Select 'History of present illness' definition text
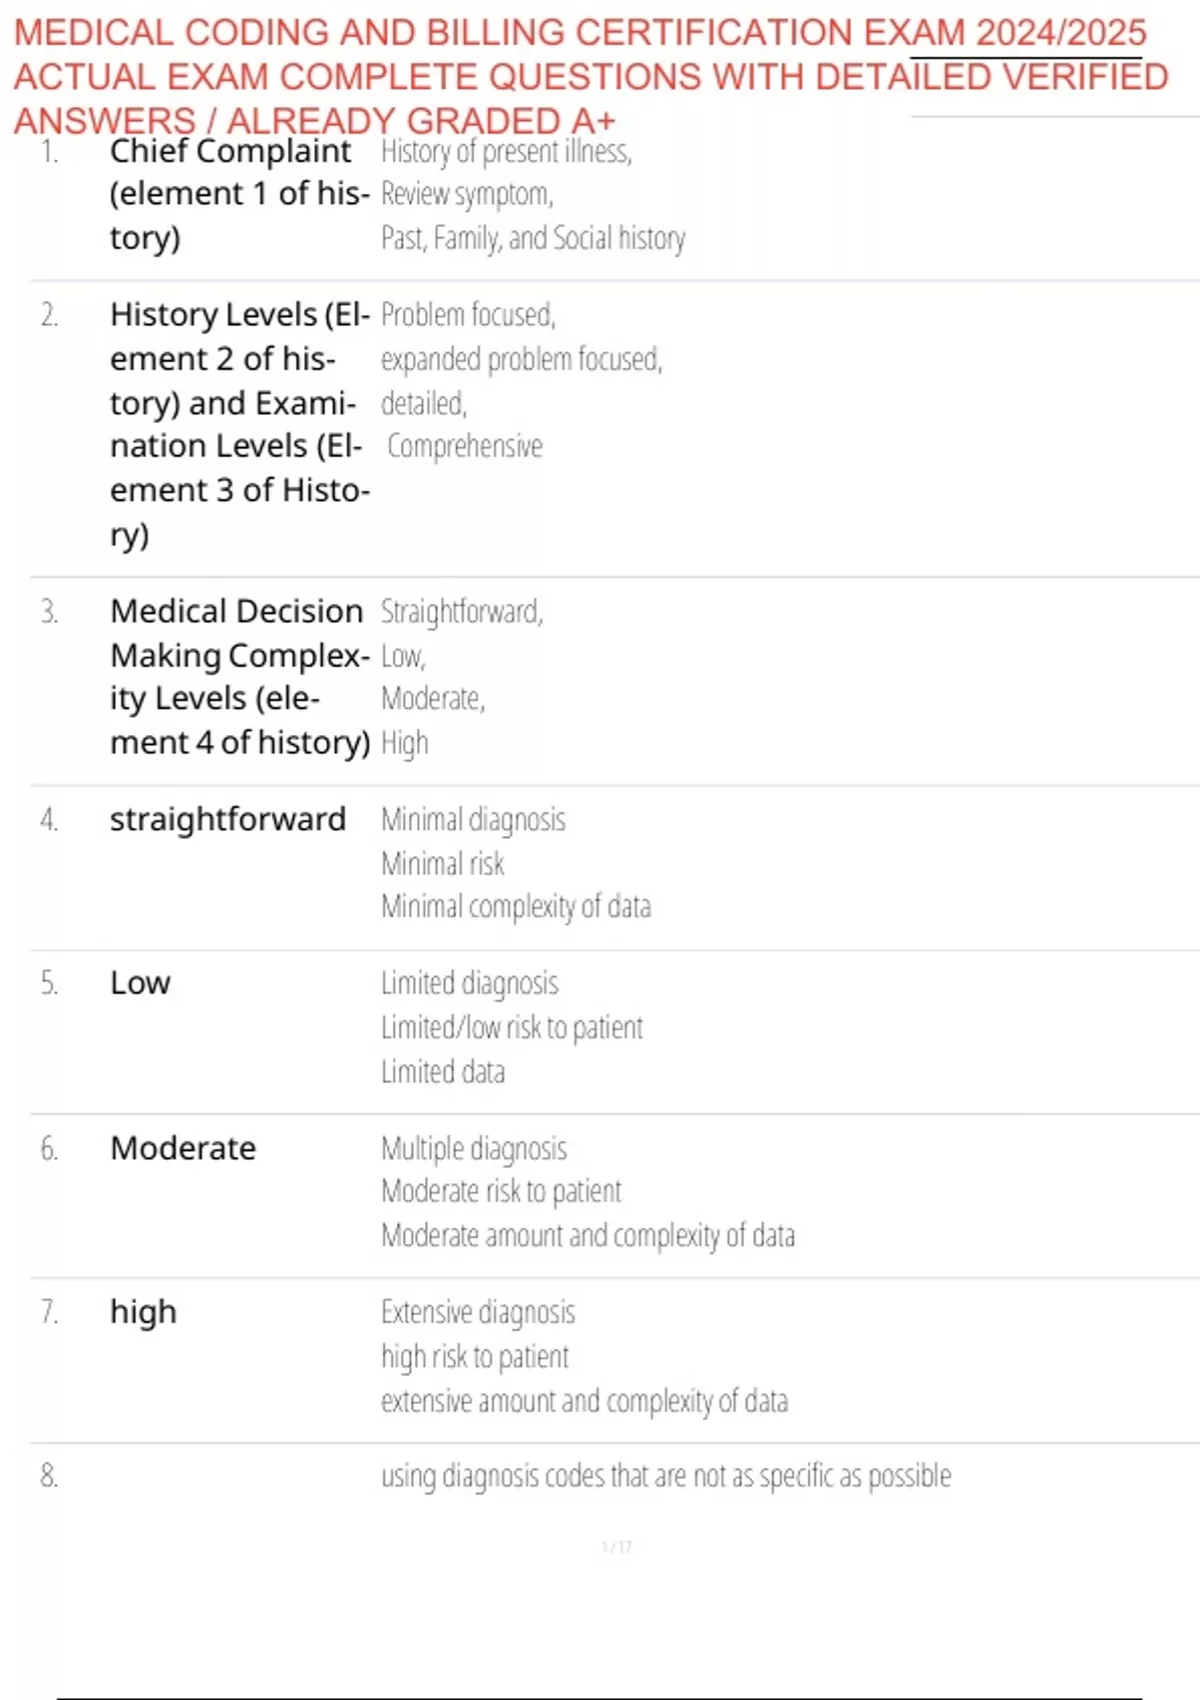Screen dimensions: 1200x1700 point(506,152)
